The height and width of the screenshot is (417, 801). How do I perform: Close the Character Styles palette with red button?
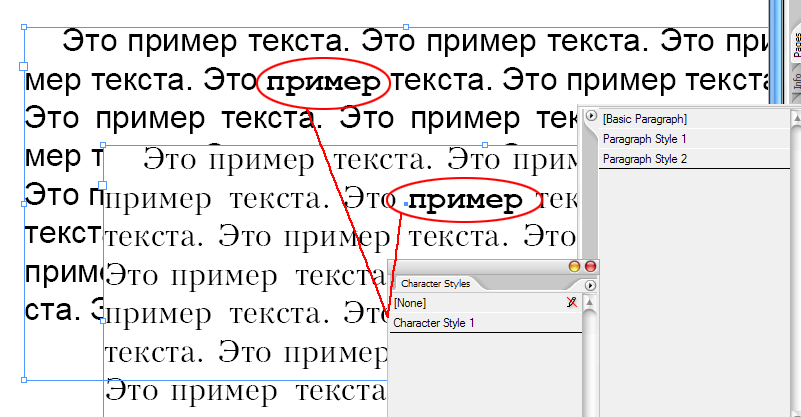590,266
